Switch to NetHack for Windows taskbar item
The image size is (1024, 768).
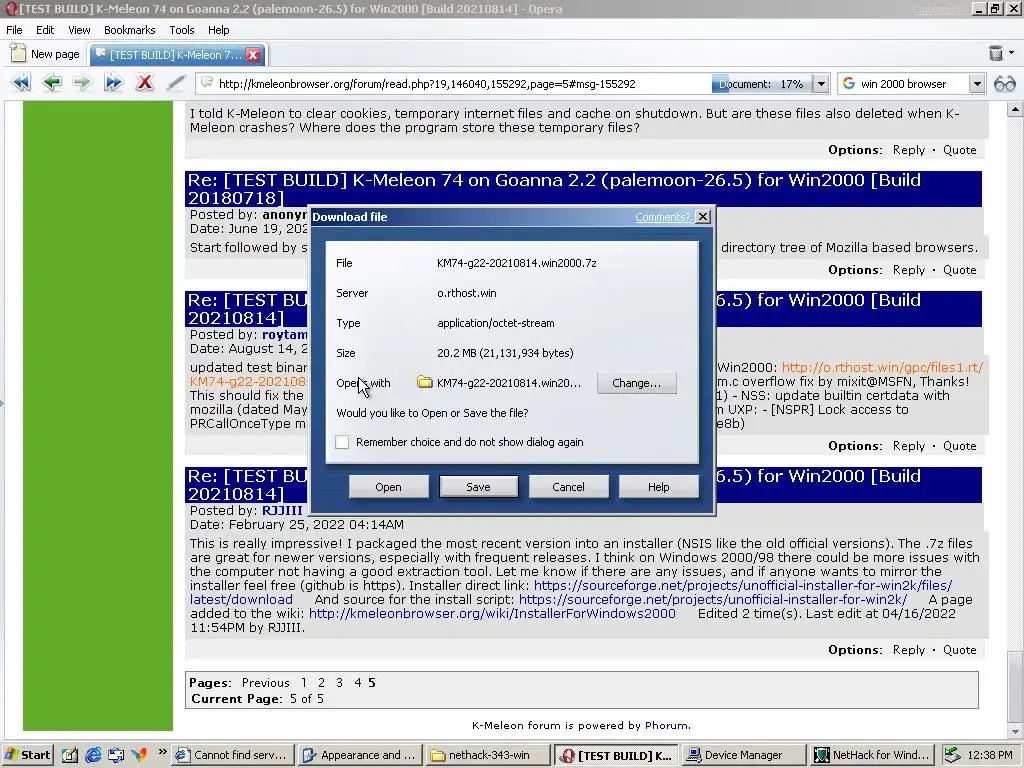(872, 755)
